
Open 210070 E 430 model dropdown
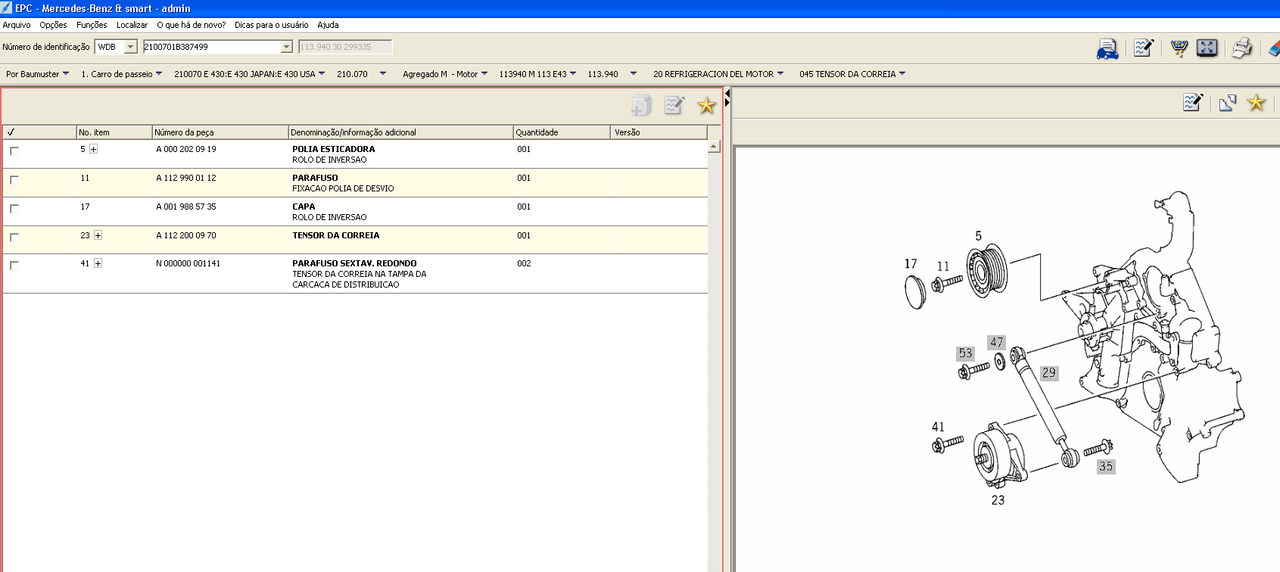point(250,74)
